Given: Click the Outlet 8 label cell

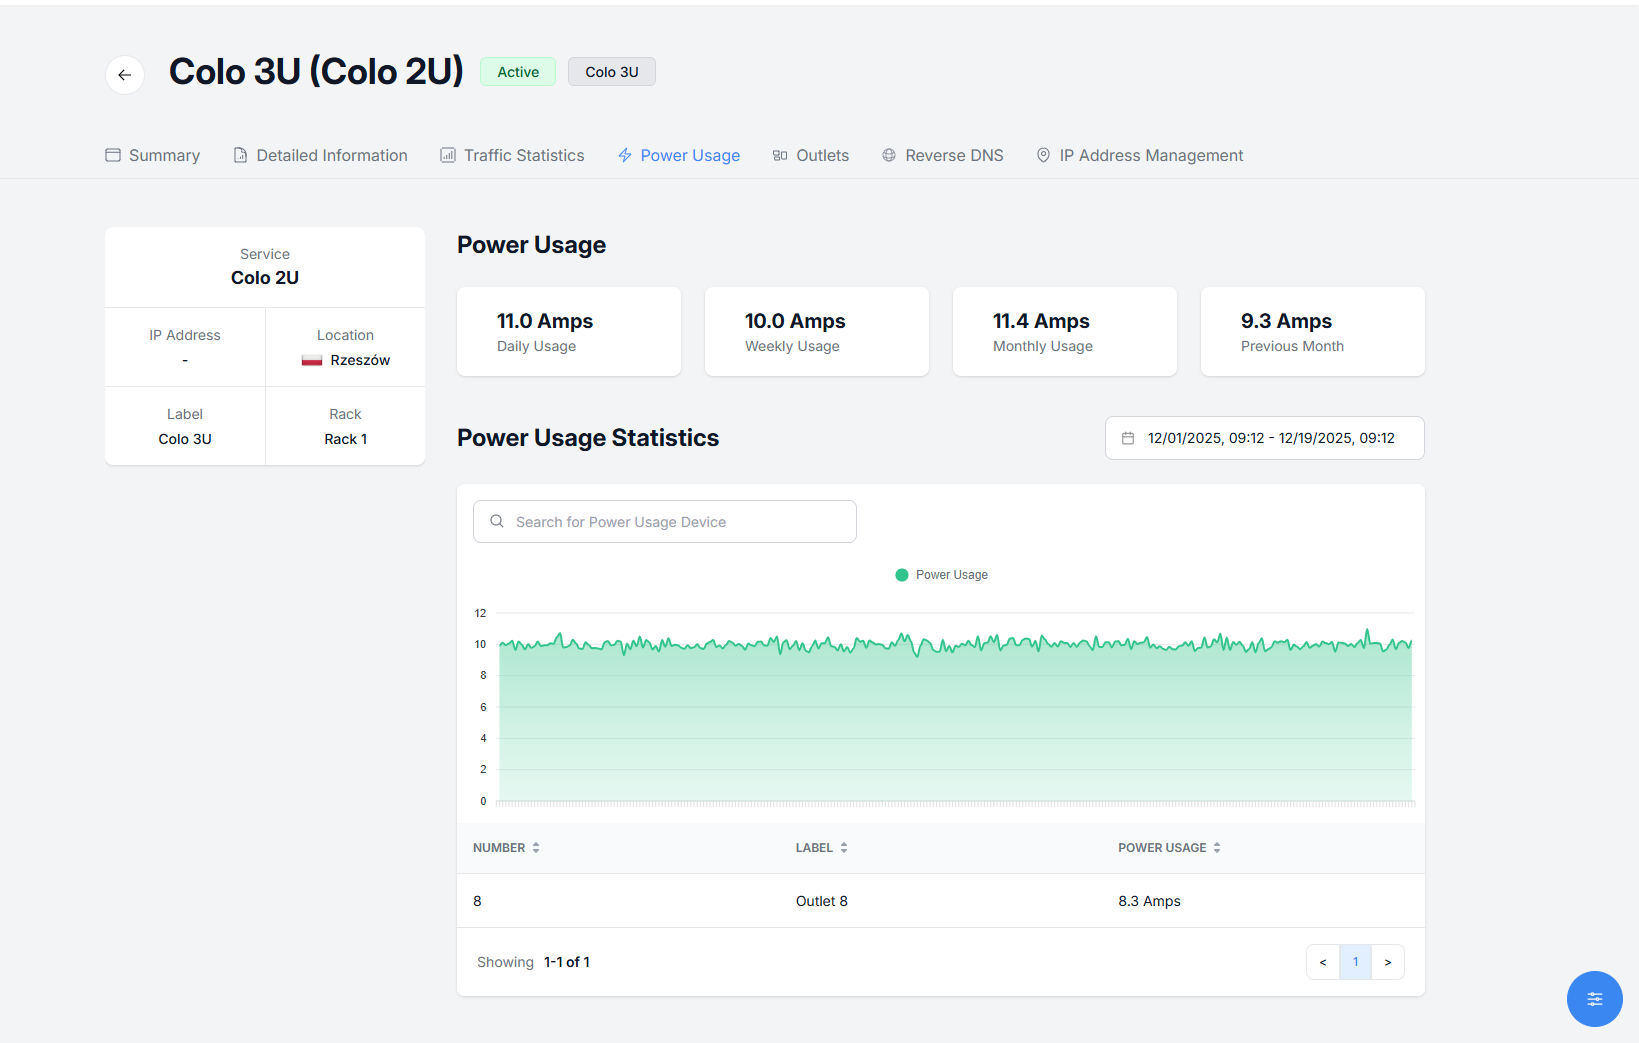Looking at the screenshot, I should [822, 901].
